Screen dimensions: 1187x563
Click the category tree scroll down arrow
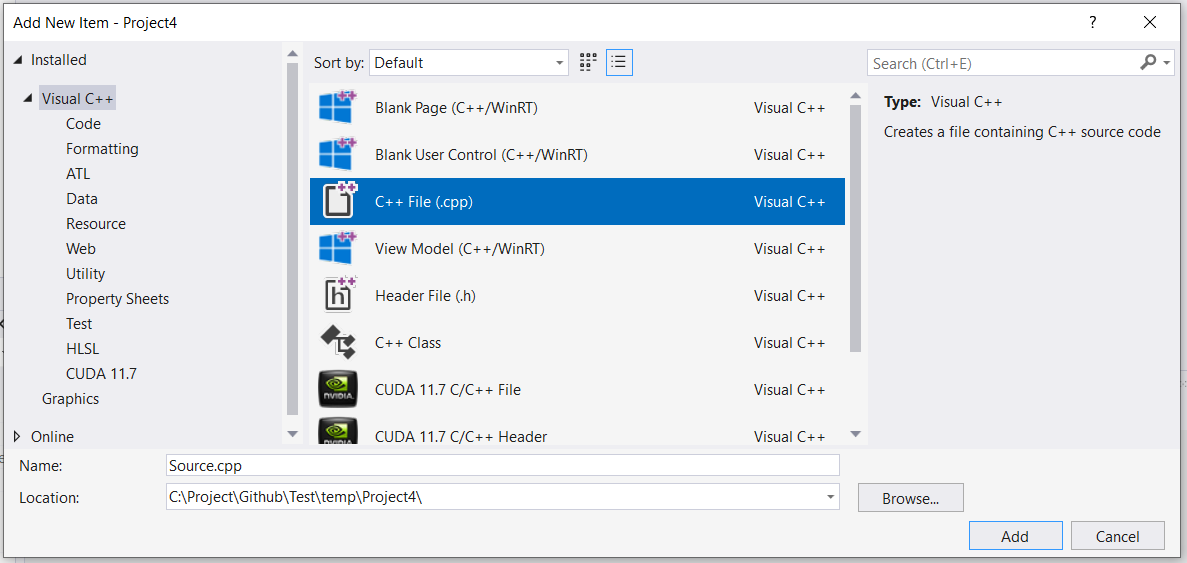pos(293,434)
